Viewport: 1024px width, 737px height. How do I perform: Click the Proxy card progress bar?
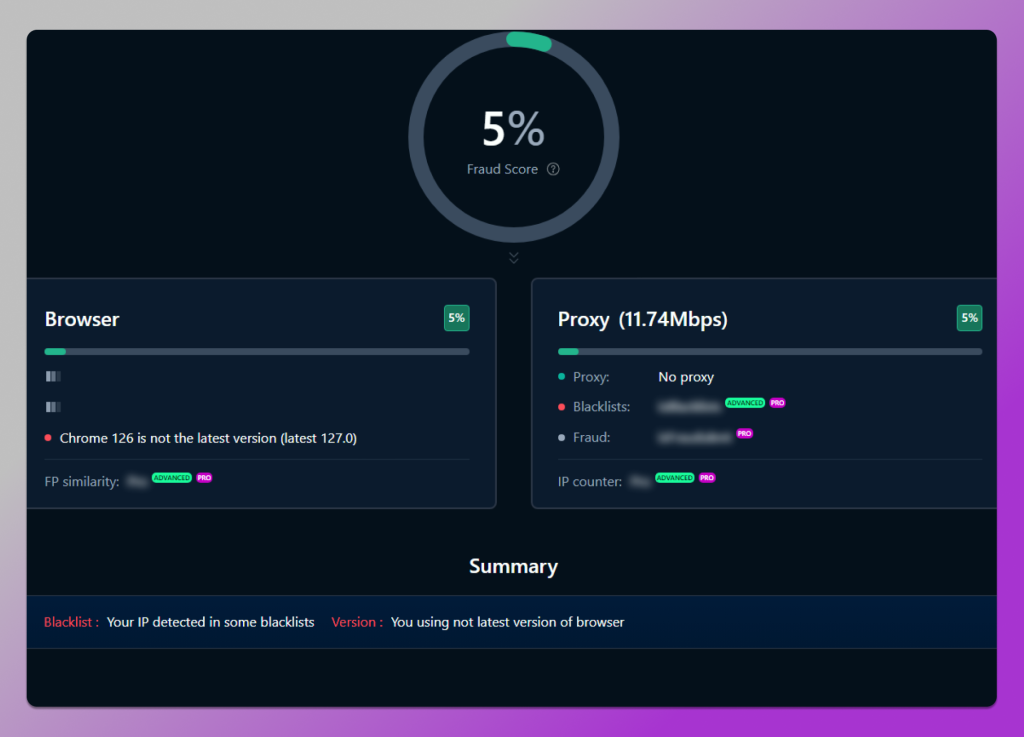pos(769,351)
